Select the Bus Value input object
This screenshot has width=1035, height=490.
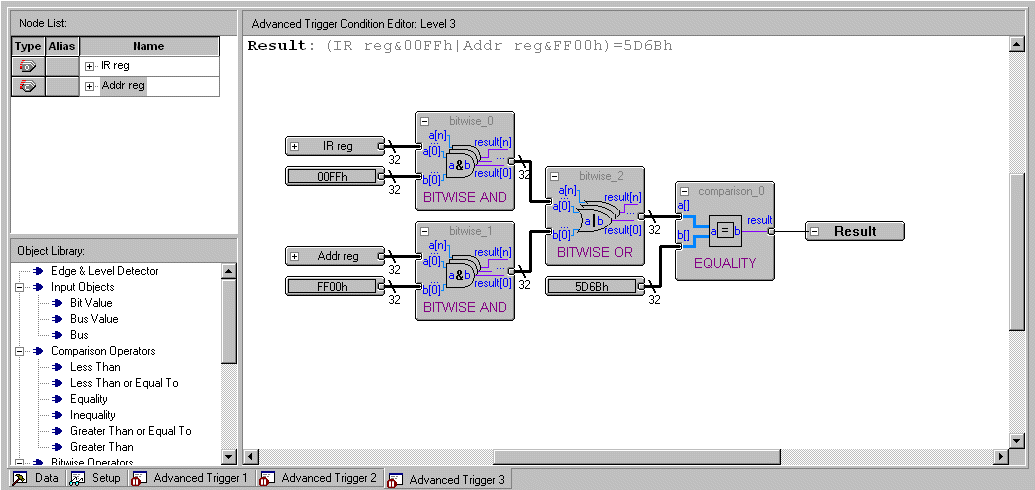click(x=93, y=319)
